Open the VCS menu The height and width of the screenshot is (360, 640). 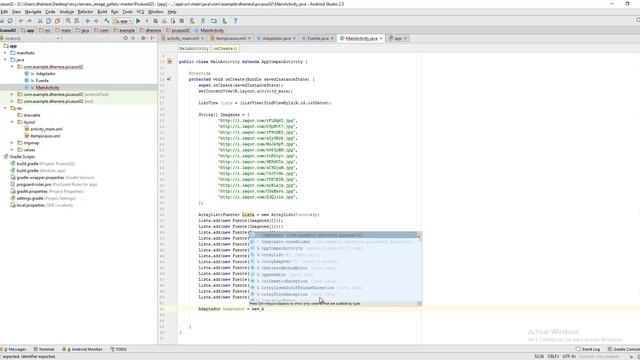tap(140, 12)
